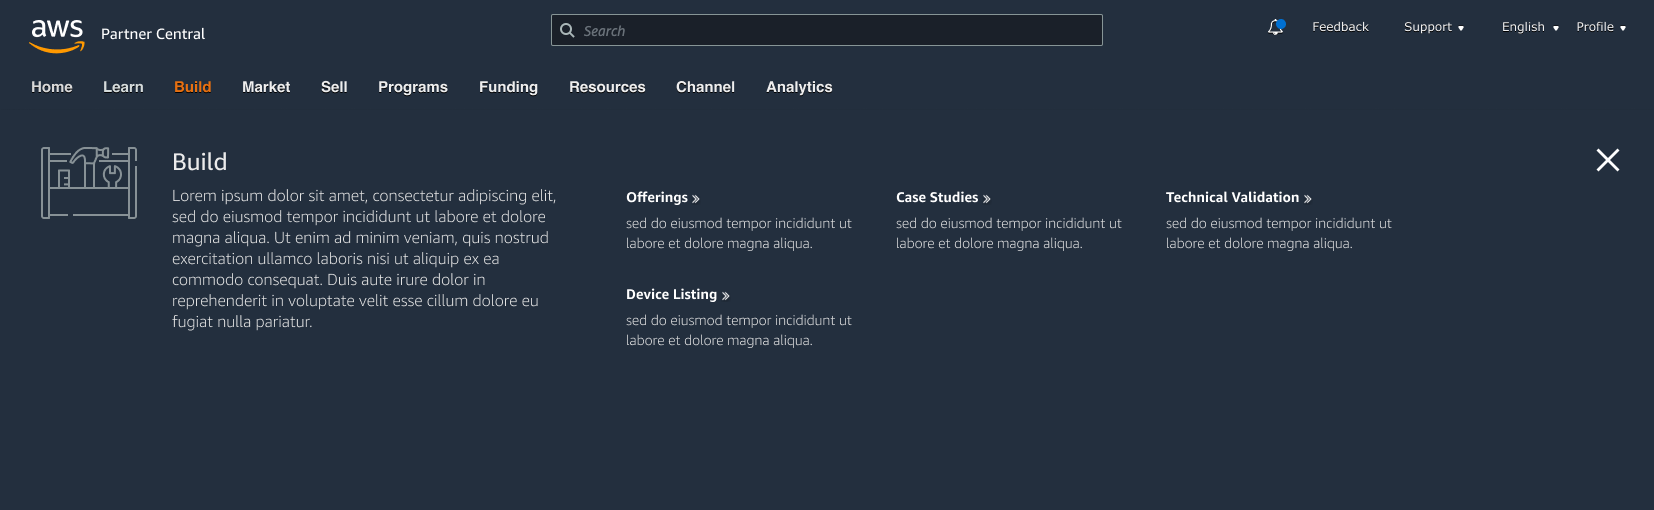Viewport: 1654px width, 510px height.
Task: Open the Programs menu
Action: pos(413,87)
